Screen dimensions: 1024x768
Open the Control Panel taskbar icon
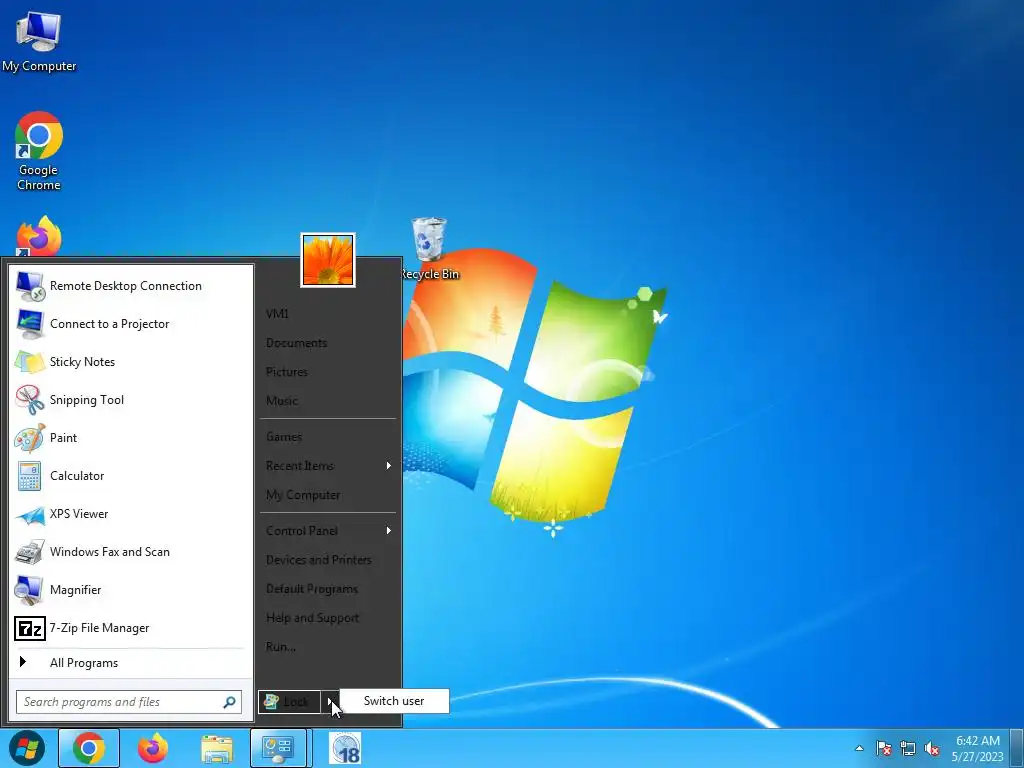pyautogui.click(x=278, y=748)
